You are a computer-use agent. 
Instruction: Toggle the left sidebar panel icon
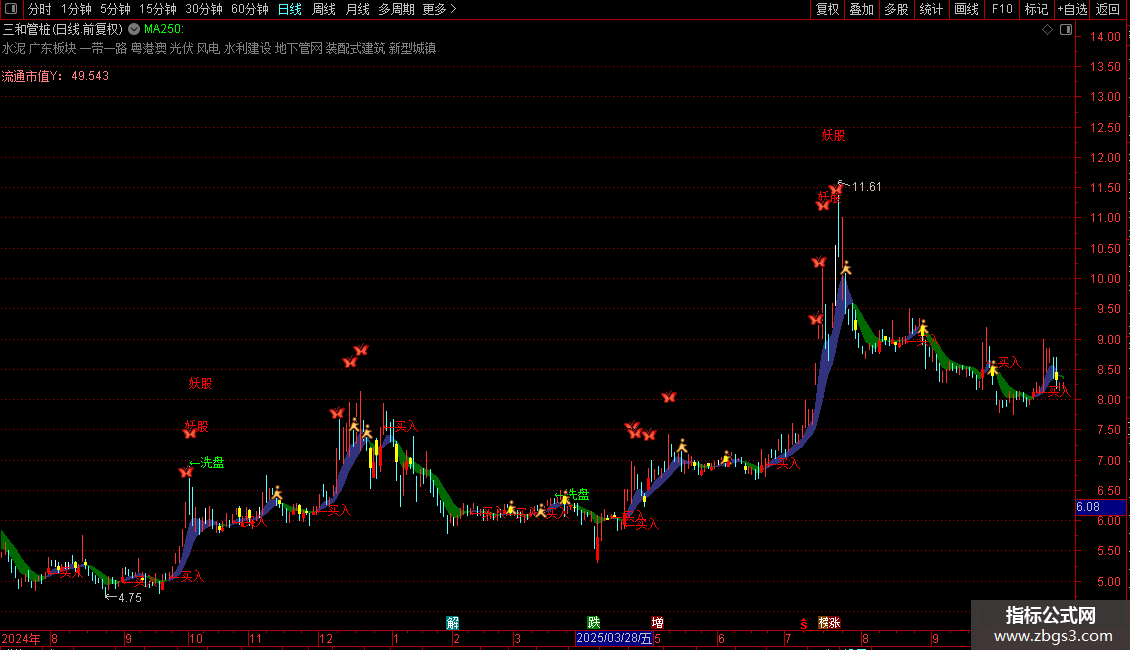tap(11, 9)
